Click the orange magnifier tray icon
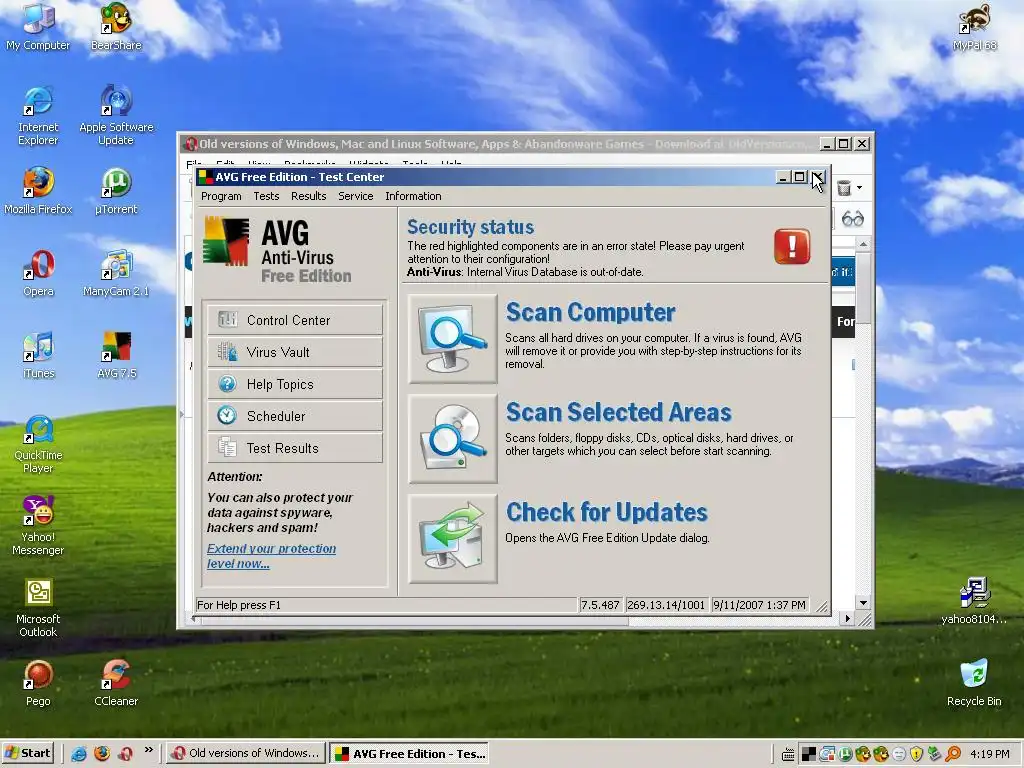 click(x=953, y=754)
